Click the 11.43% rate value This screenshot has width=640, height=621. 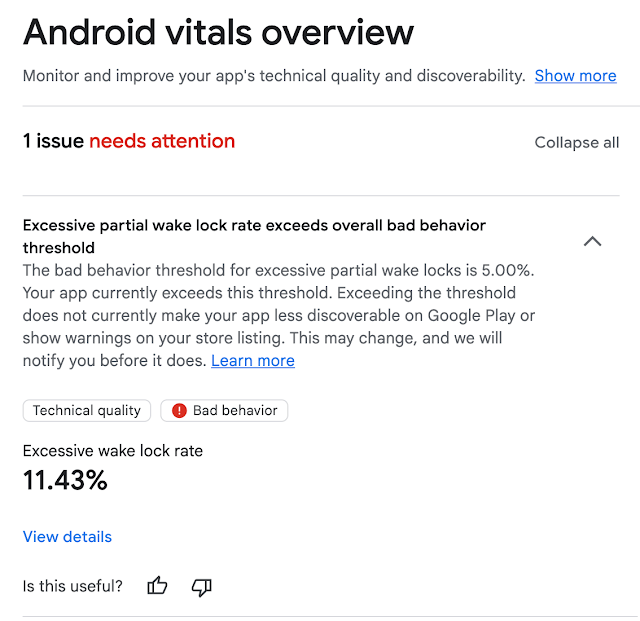coord(65,481)
